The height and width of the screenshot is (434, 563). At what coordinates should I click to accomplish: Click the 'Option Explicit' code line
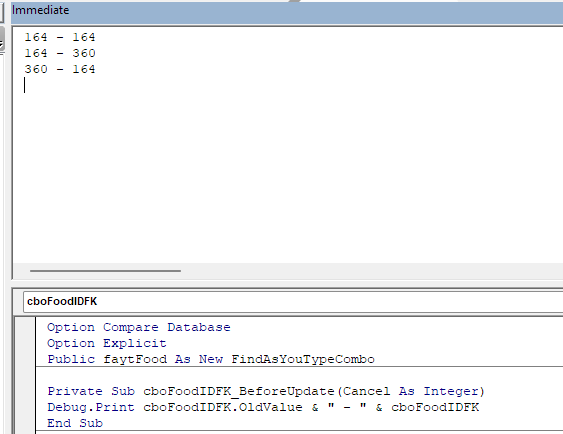[107, 344]
